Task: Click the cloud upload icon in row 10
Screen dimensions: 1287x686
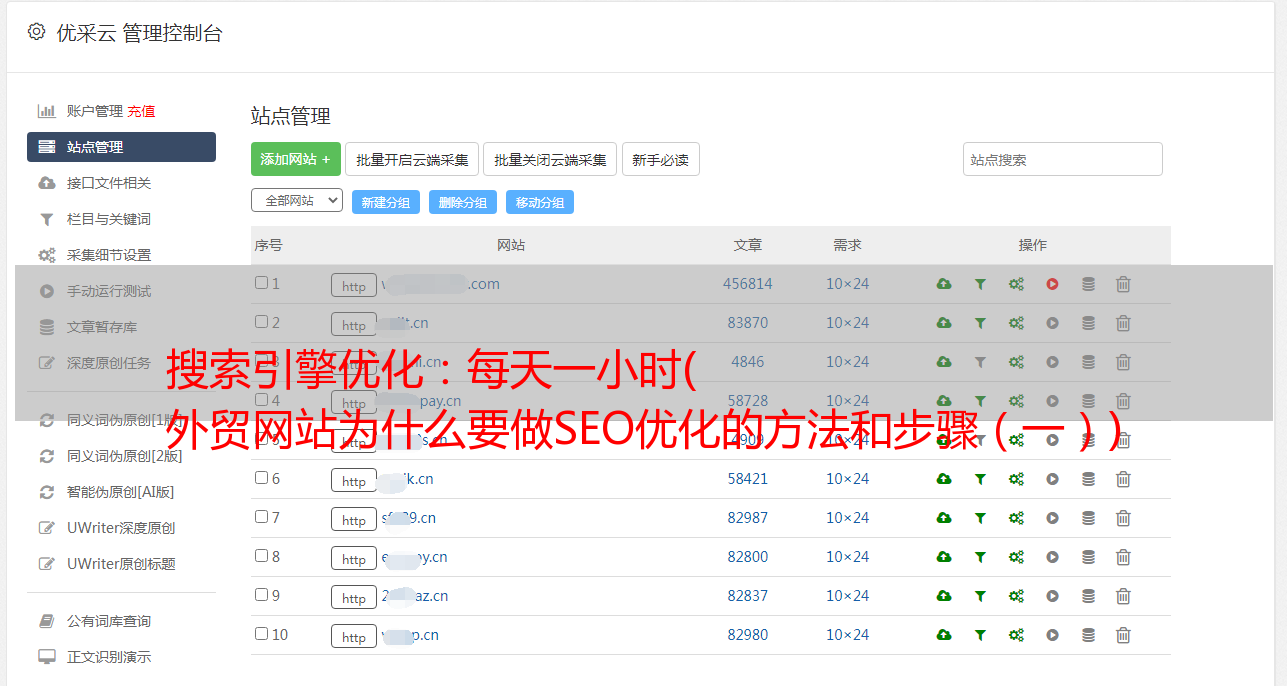Action: tap(944, 636)
